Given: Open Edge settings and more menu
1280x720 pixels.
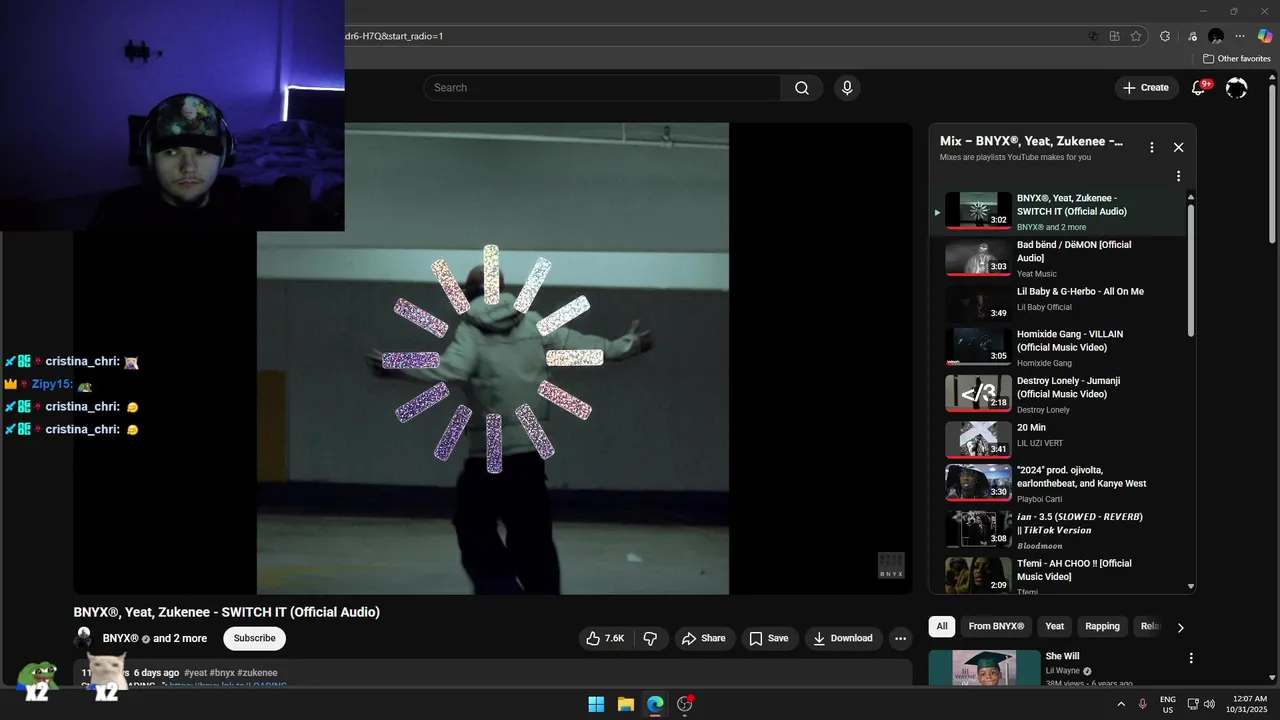Looking at the screenshot, I should tap(1241, 36).
